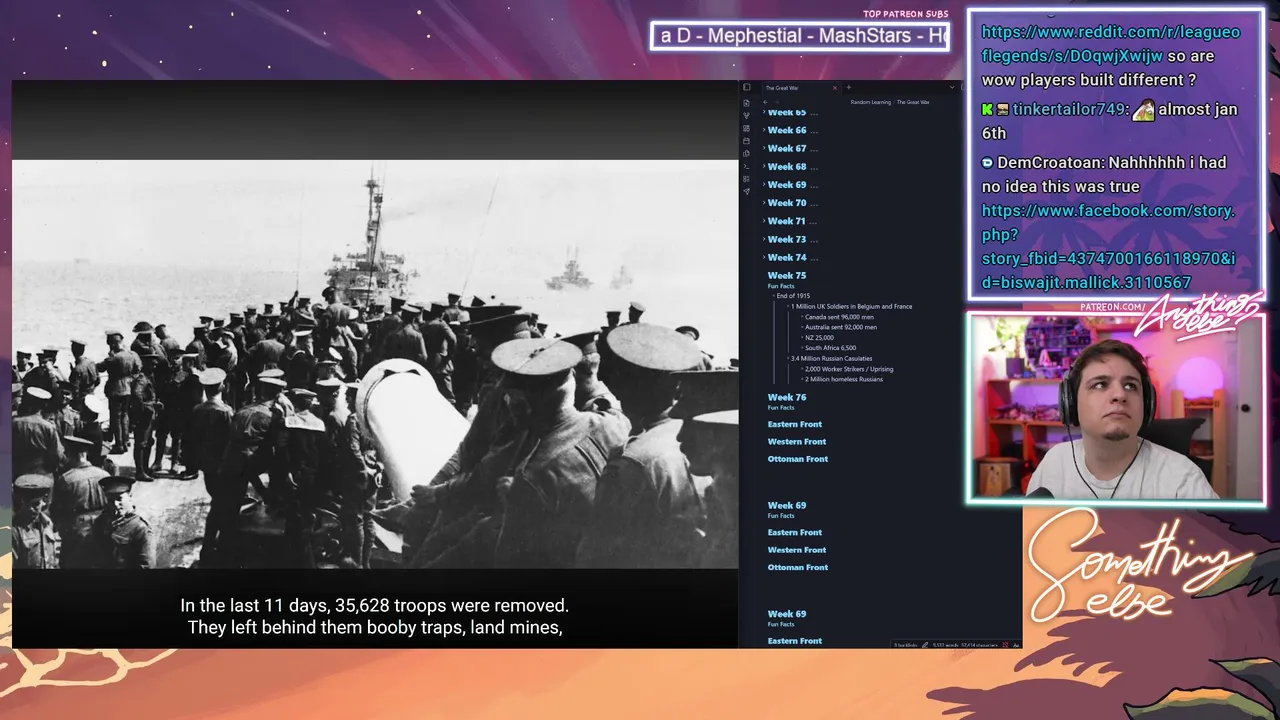Screen dimensions: 1280x720
Task: Expand the Week 67 heading
Action: pyautogui.click(x=765, y=148)
